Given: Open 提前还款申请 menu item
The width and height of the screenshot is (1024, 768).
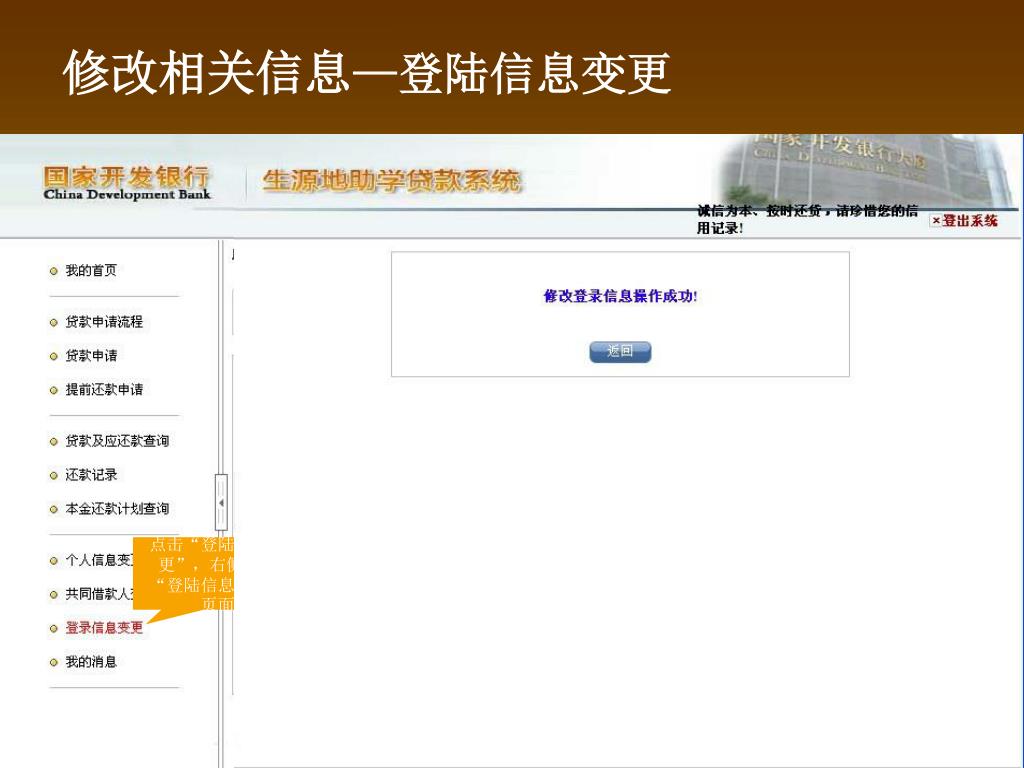Looking at the screenshot, I should pyautogui.click(x=104, y=389).
